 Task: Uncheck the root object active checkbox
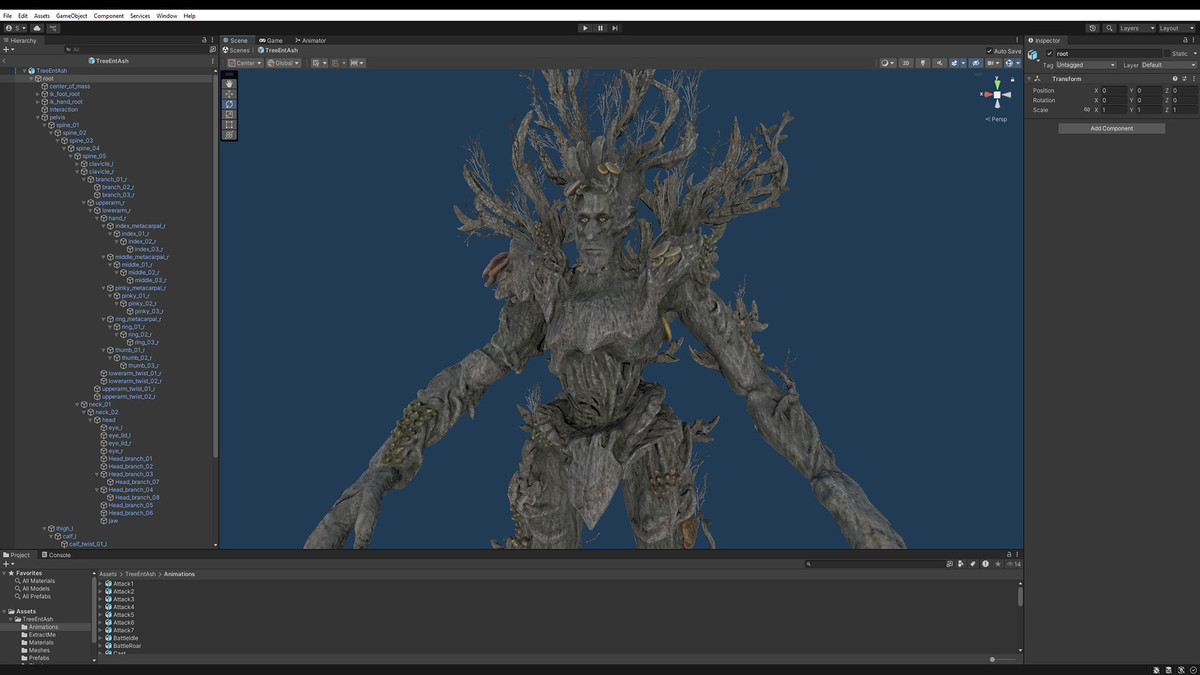point(1049,54)
